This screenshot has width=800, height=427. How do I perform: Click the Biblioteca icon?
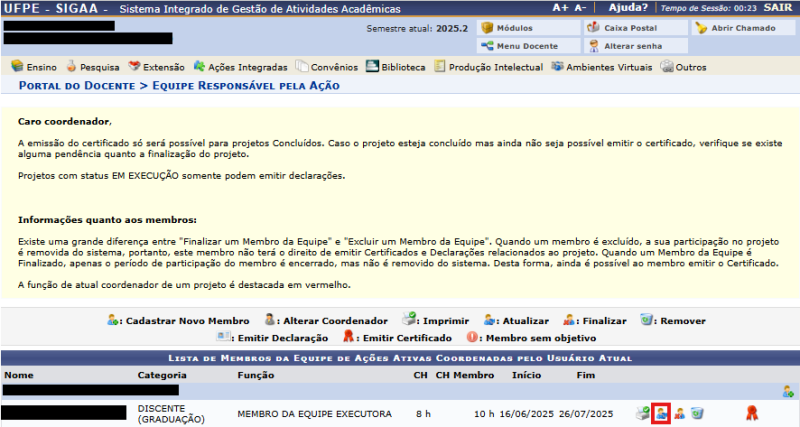pyautogui.click(x=372, y=66)
